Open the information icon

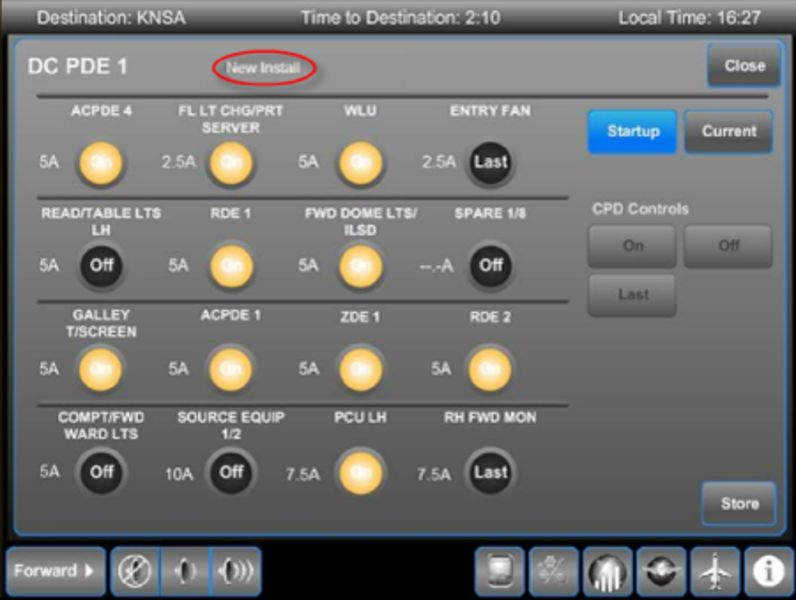(x=768, y=571)
